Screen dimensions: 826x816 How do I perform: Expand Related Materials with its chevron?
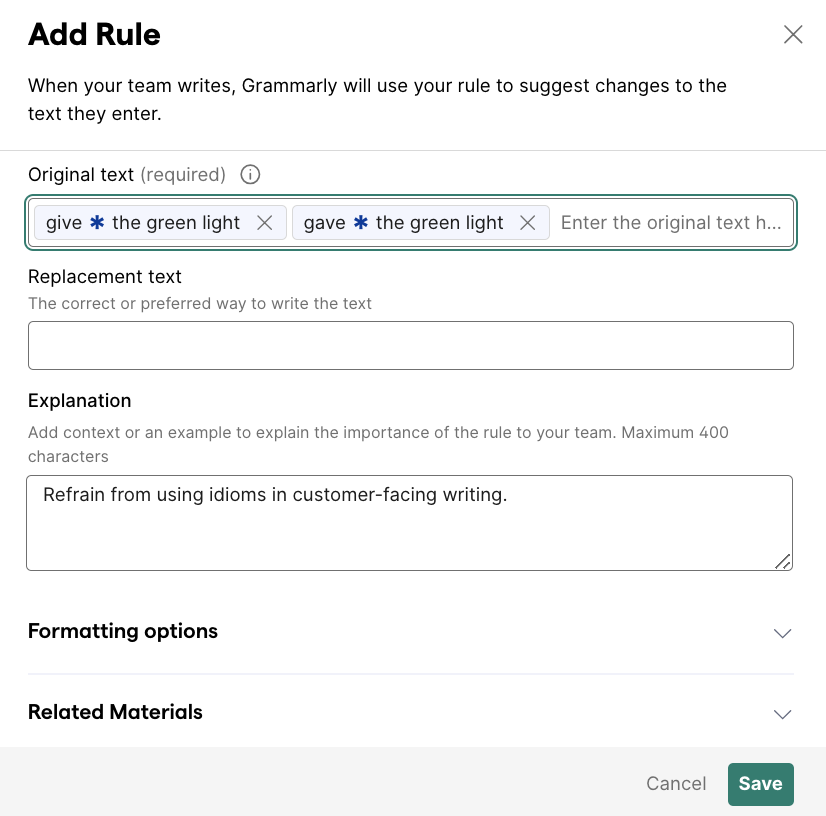pyautogui.click(x=782, y=714)
